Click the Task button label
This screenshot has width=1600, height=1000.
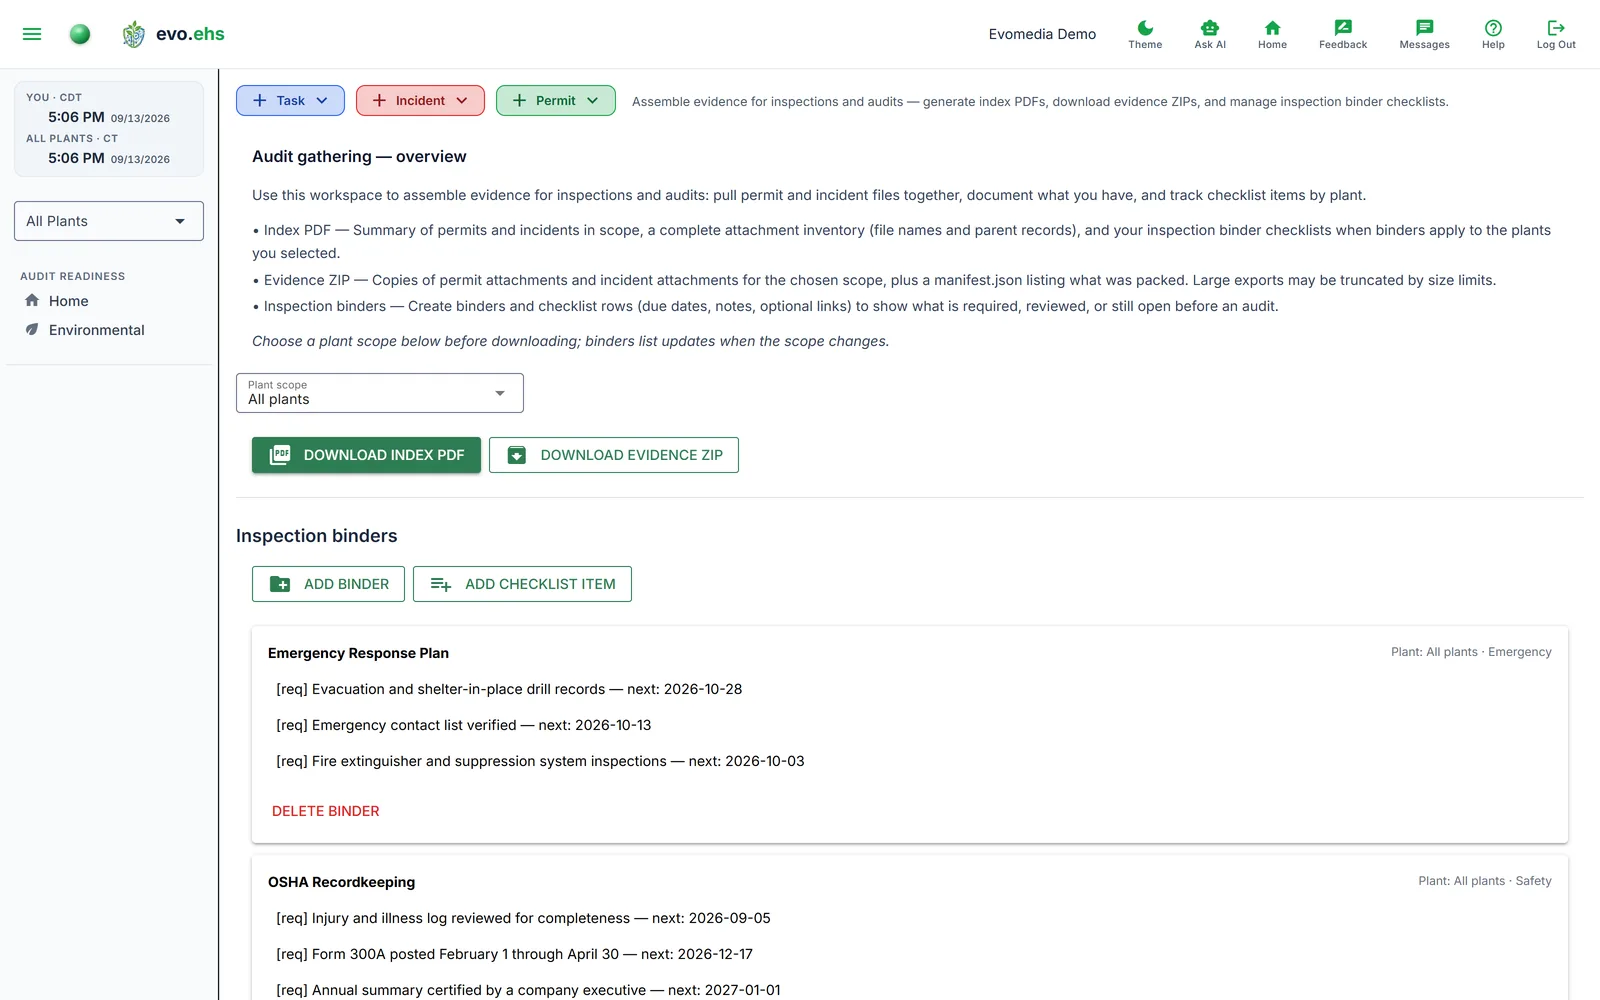[x=291, y=100]
